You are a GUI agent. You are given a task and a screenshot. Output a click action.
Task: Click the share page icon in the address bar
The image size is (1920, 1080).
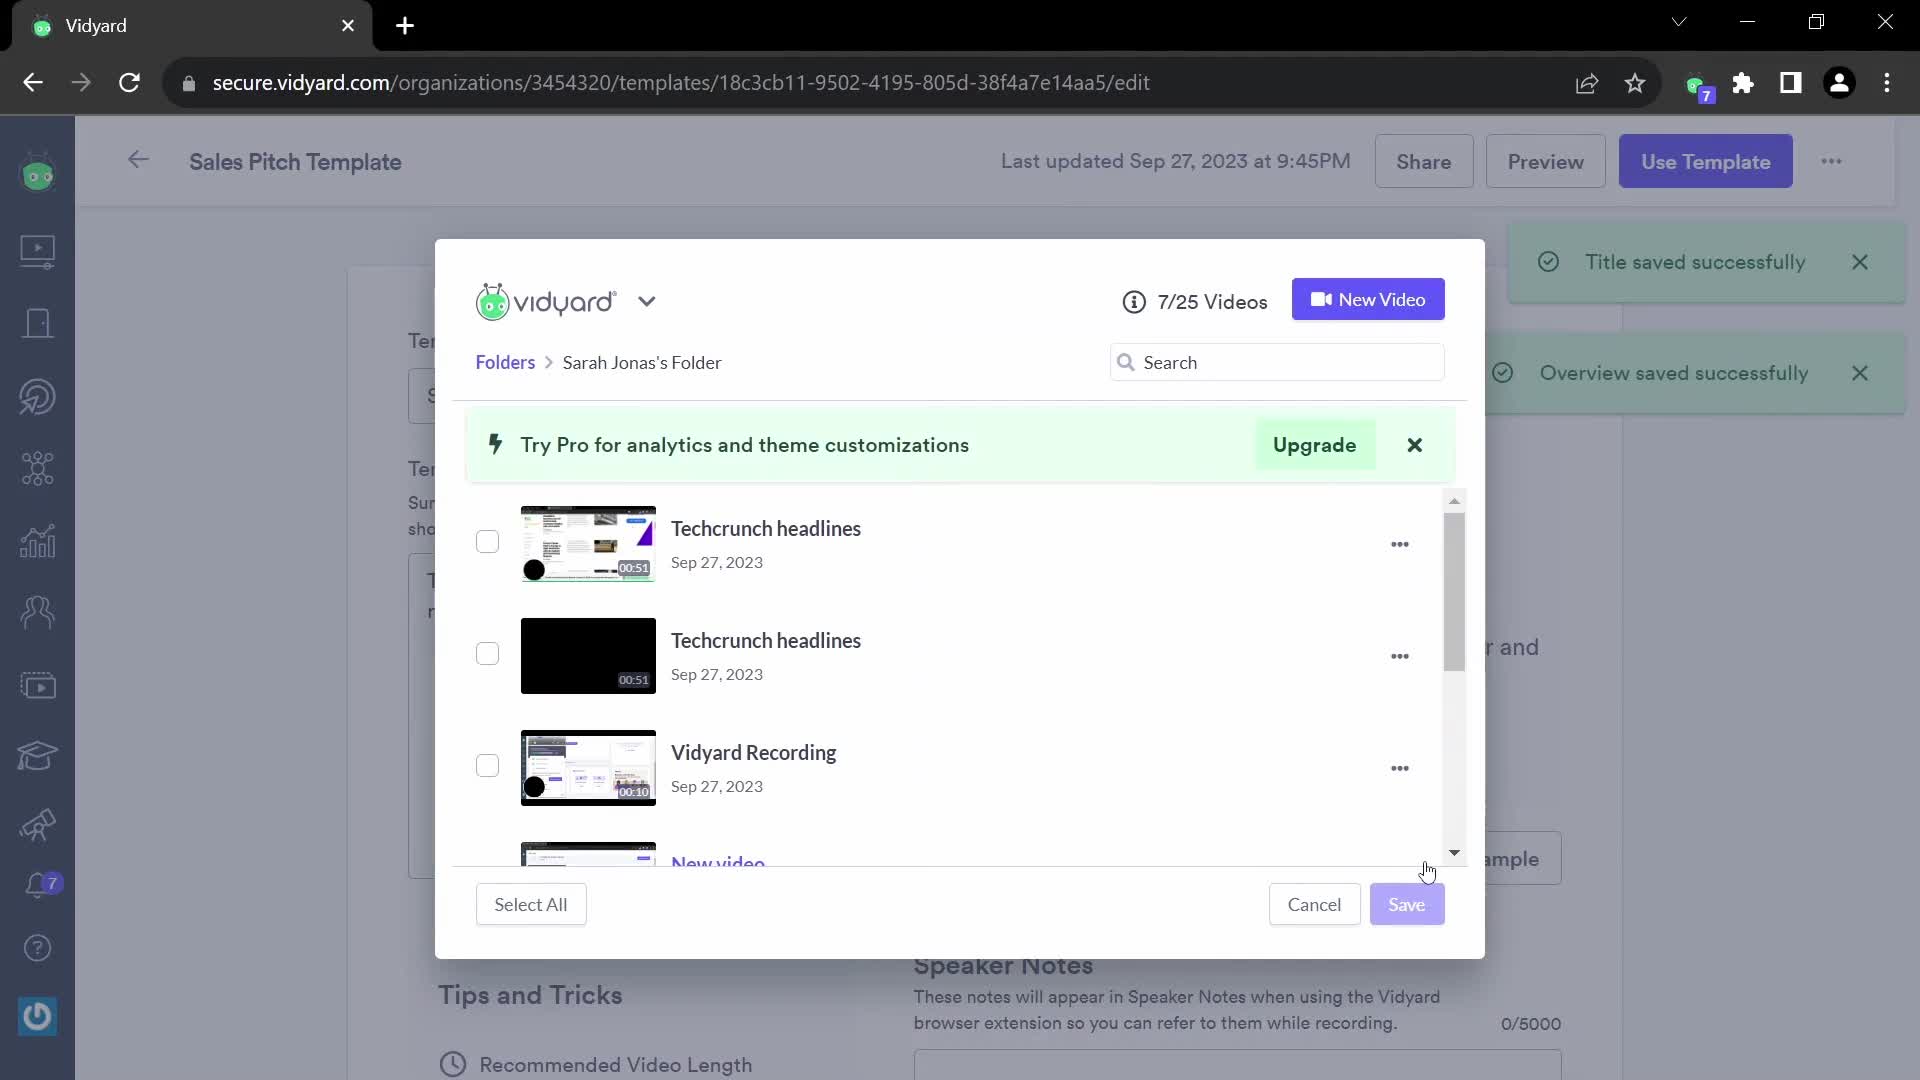point(1587,83)
